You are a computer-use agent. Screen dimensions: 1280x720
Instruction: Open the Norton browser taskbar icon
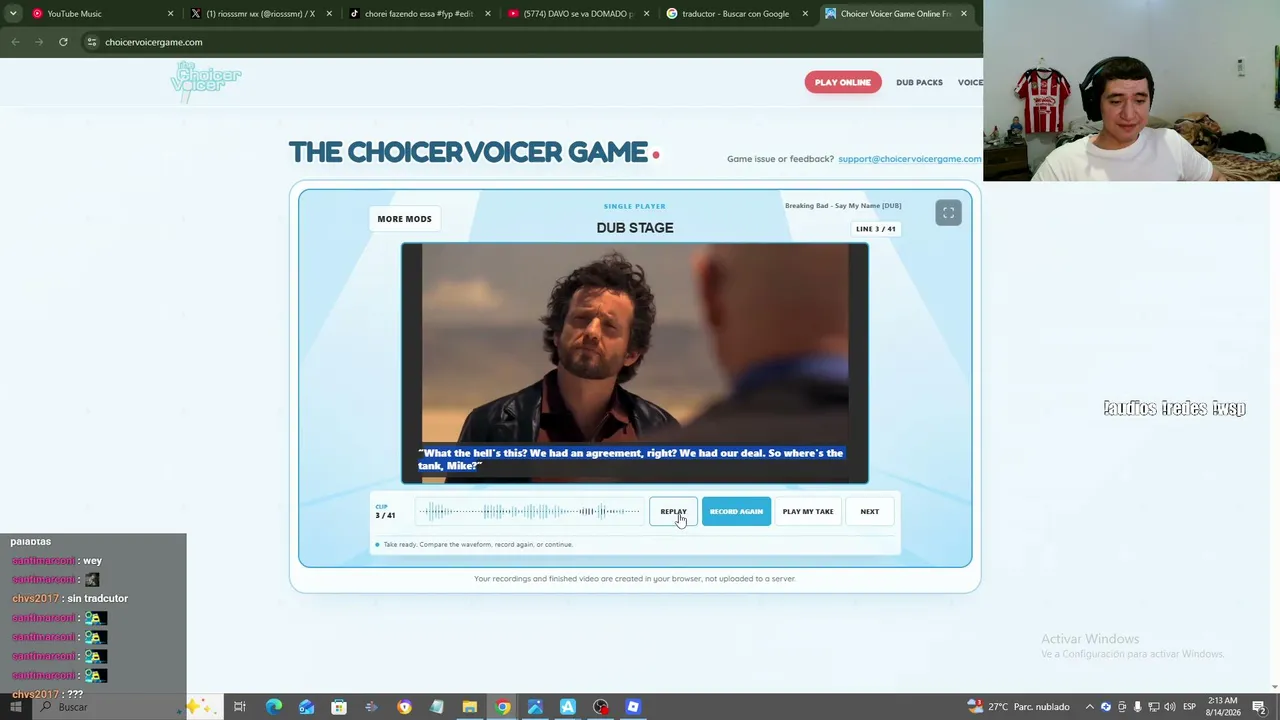tap(404, 707)
